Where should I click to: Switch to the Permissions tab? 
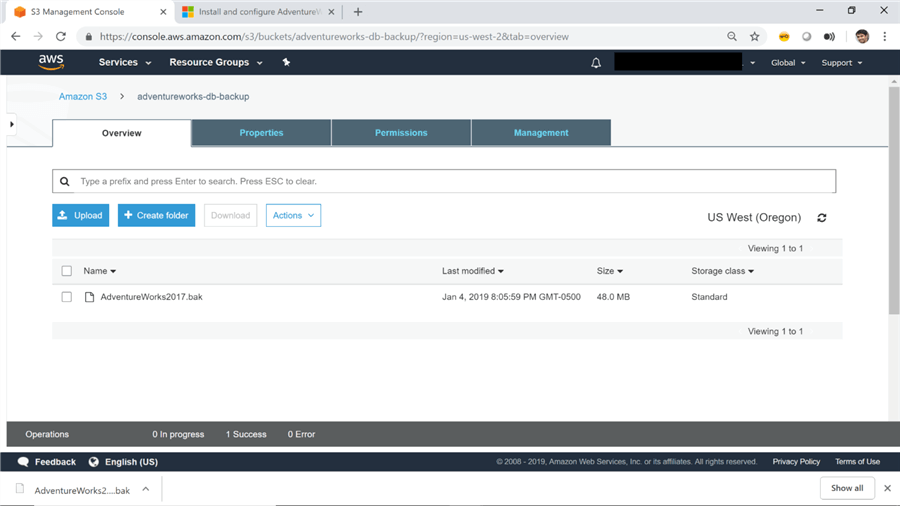point(401,133)
